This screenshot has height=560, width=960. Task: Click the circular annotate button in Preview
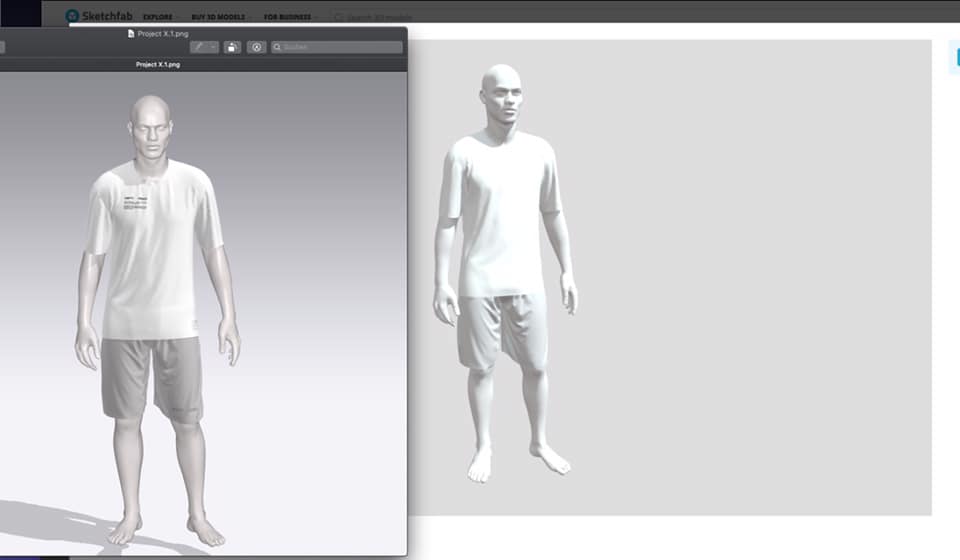pos(257,47)
